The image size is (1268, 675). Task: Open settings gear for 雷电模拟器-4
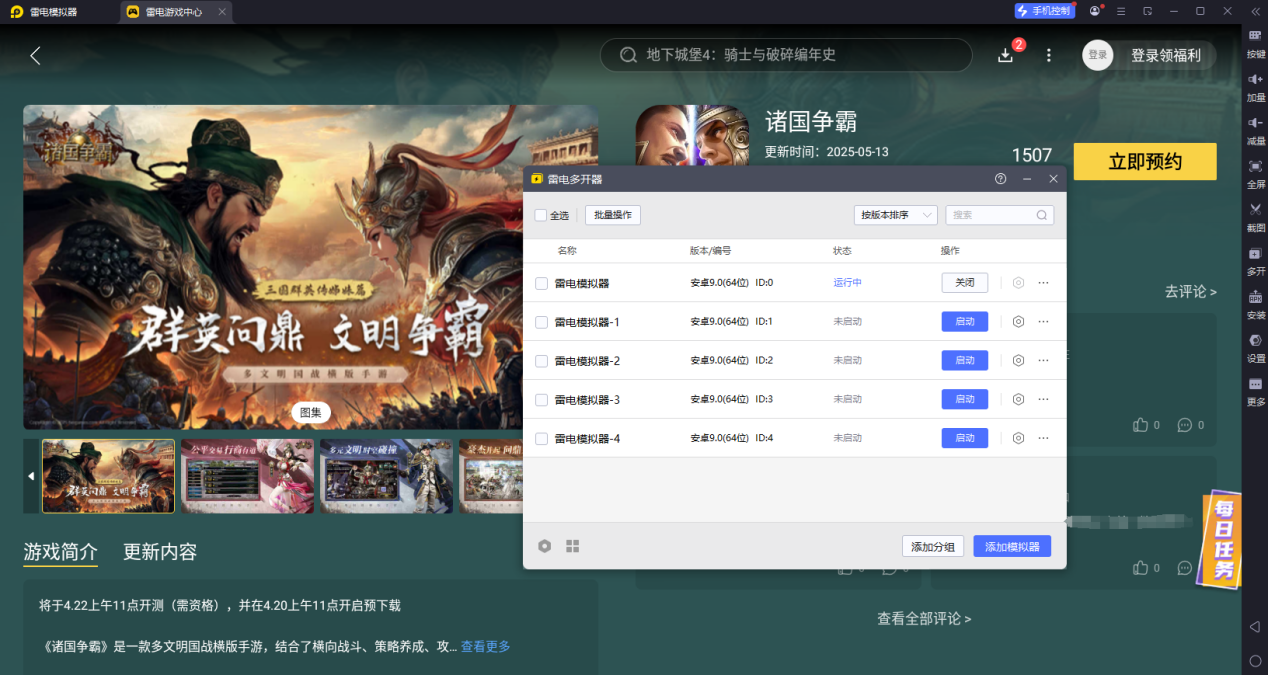pos(1018,438)
